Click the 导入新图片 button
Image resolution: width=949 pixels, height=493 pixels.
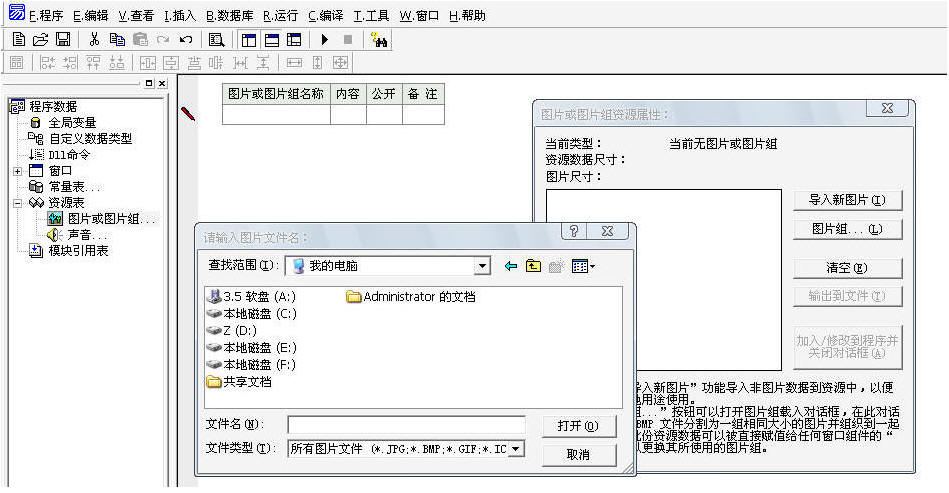(x=847, y=200)
